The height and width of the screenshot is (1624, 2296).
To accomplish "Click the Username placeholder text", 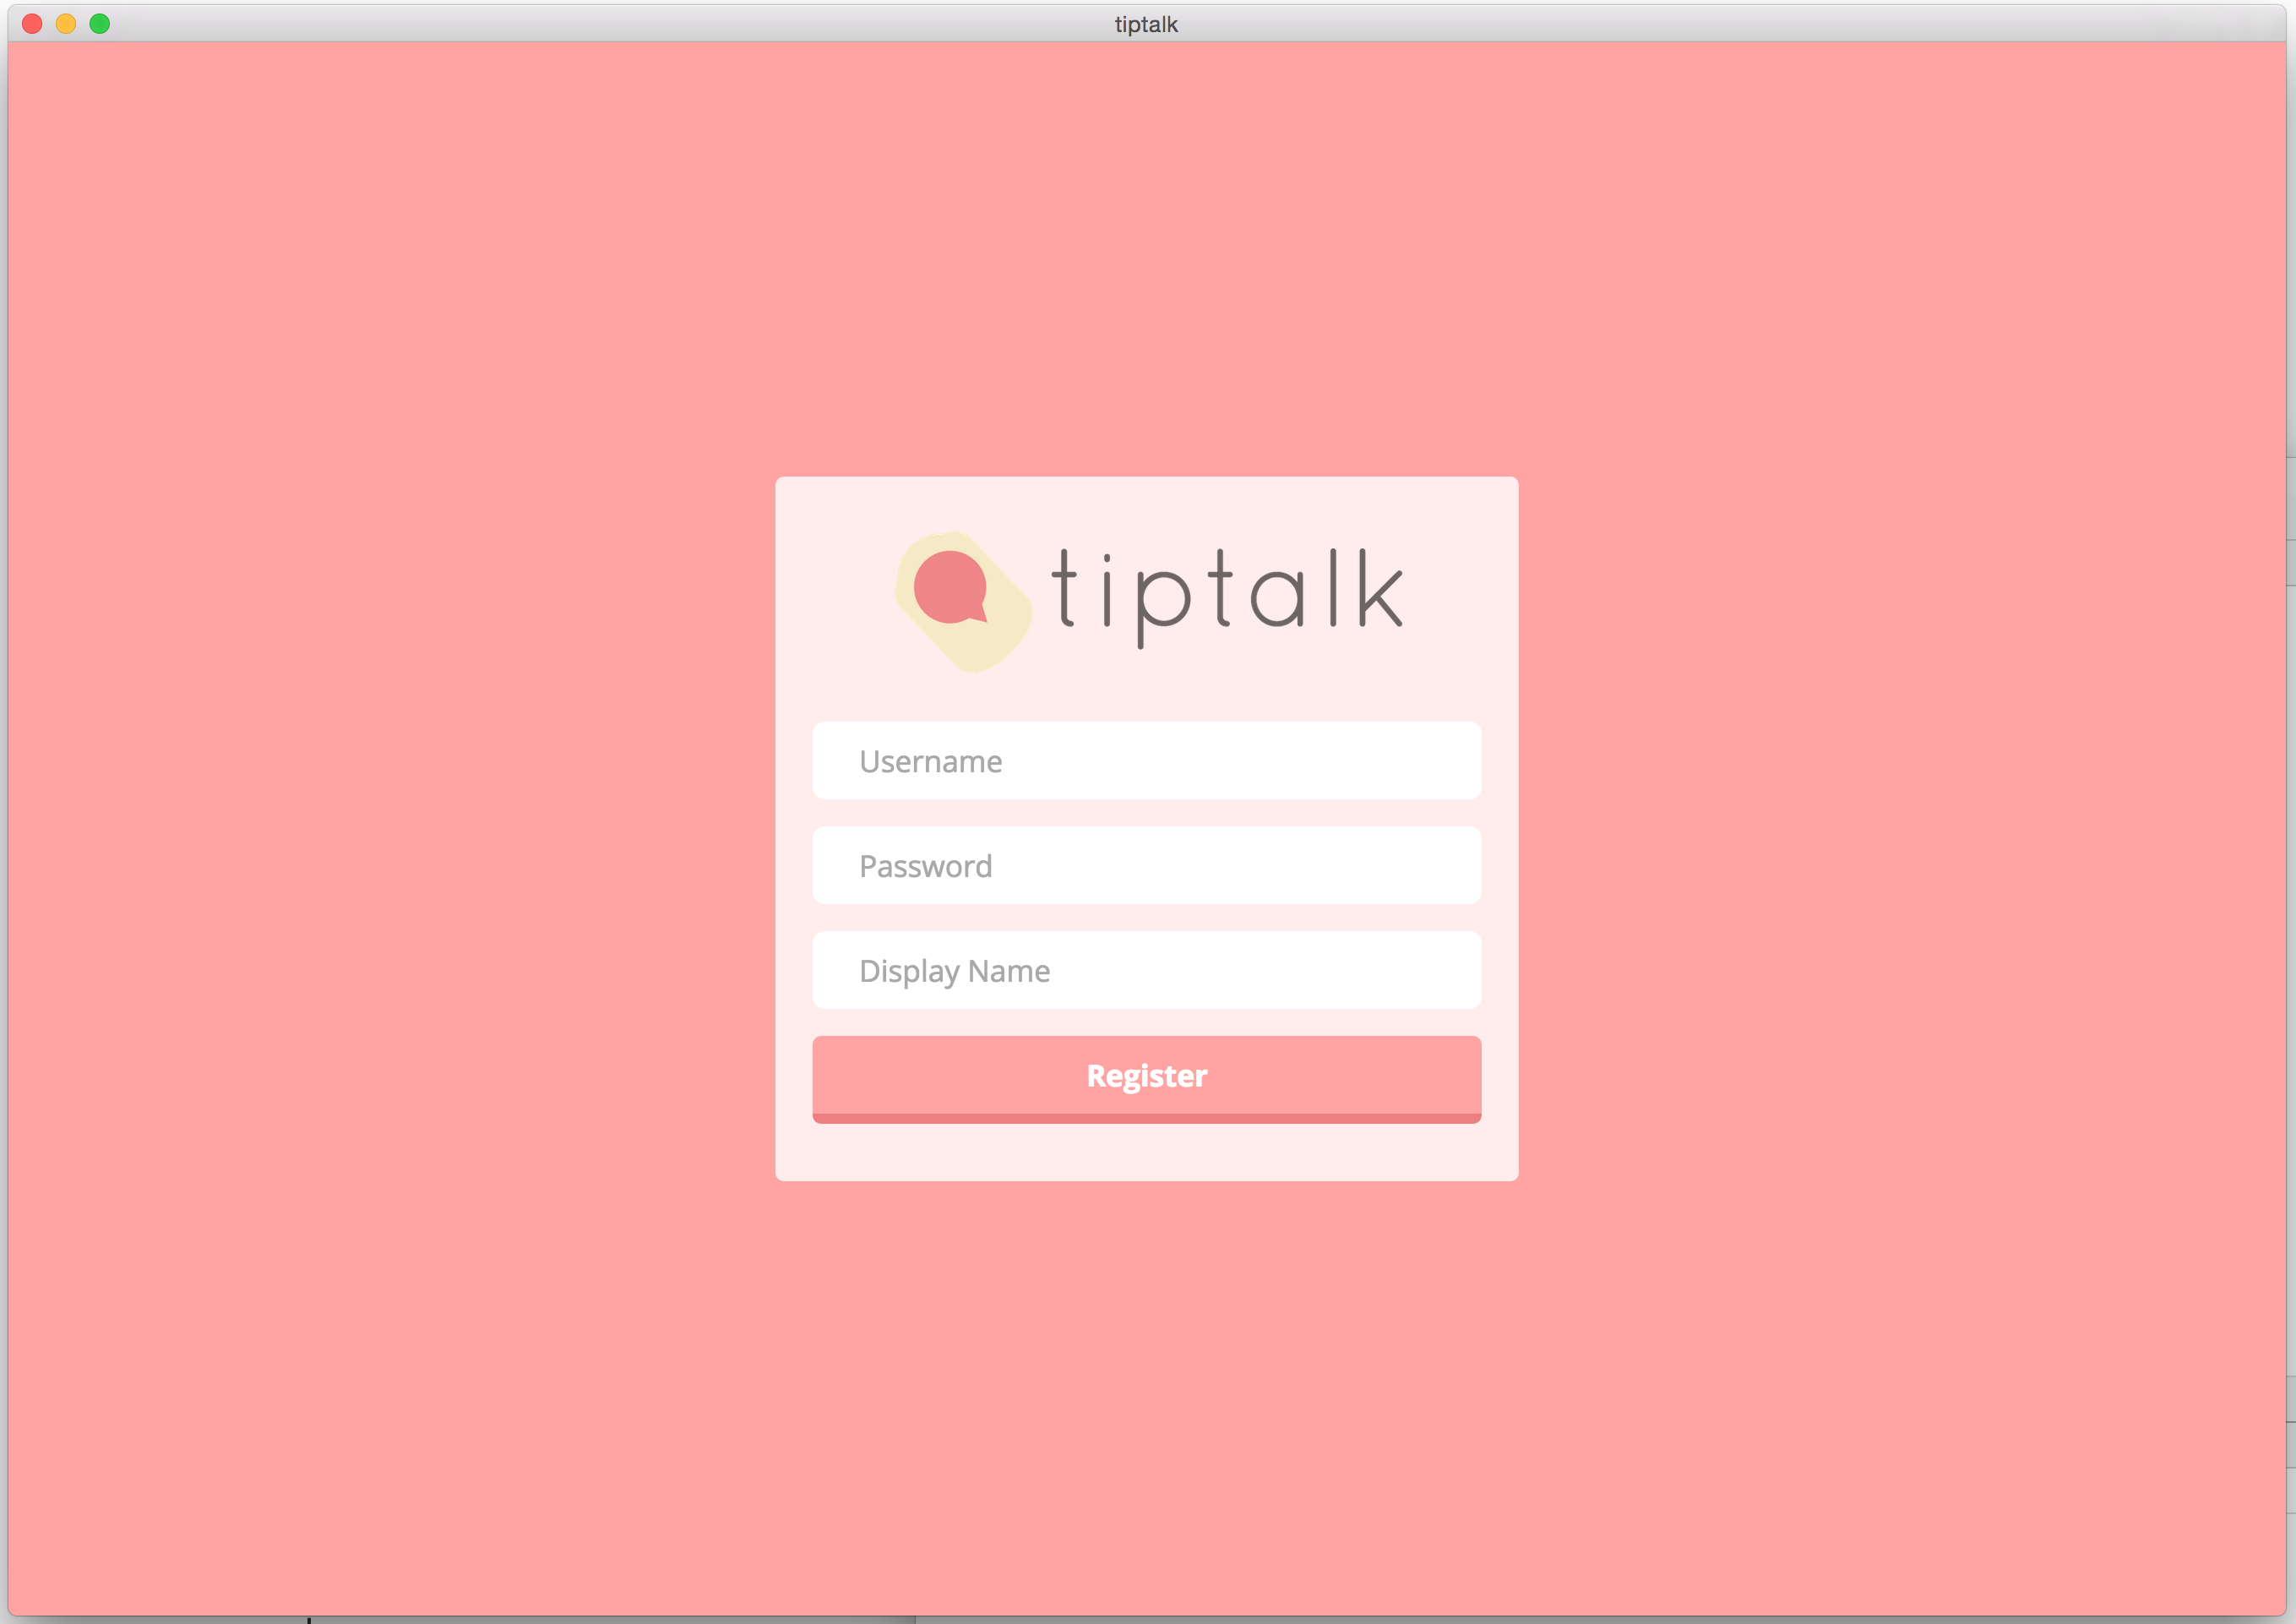I will point(930,762).
